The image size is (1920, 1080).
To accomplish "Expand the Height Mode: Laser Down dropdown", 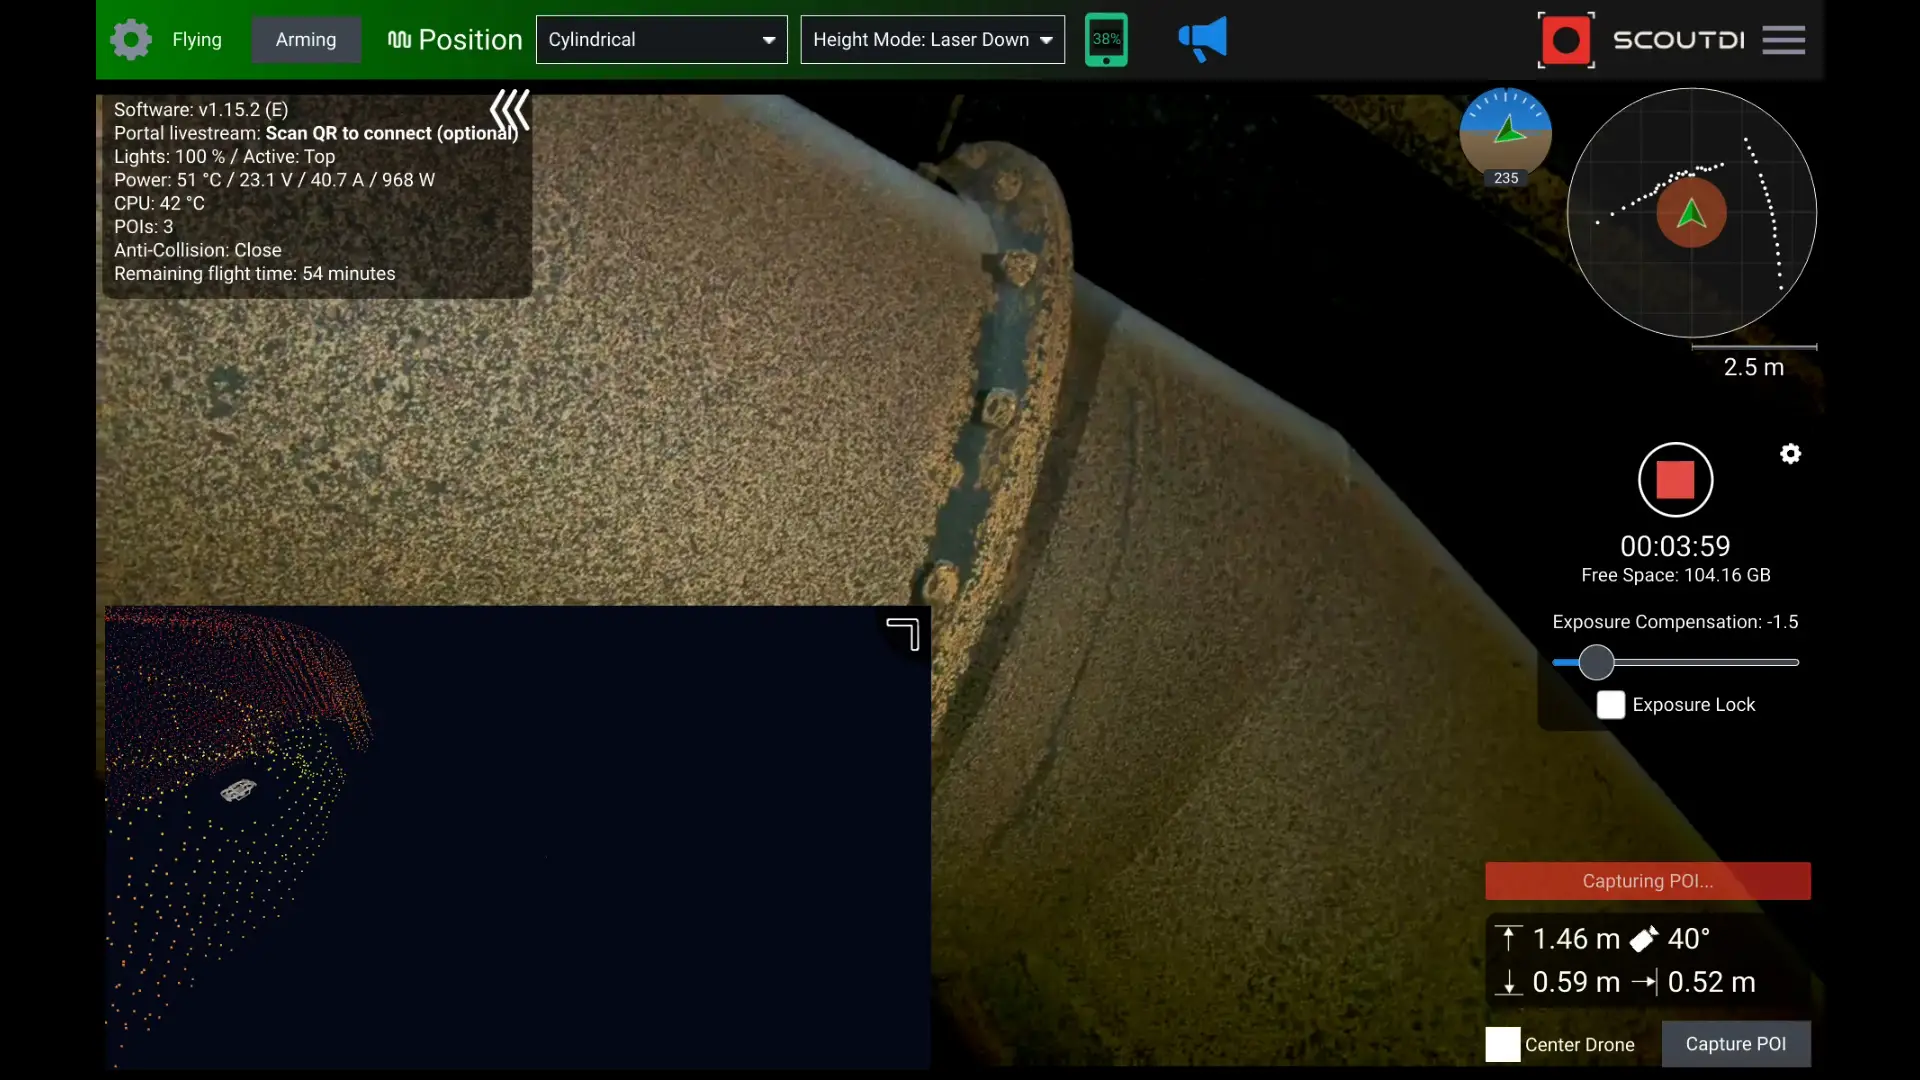I will tap(932, 40).
